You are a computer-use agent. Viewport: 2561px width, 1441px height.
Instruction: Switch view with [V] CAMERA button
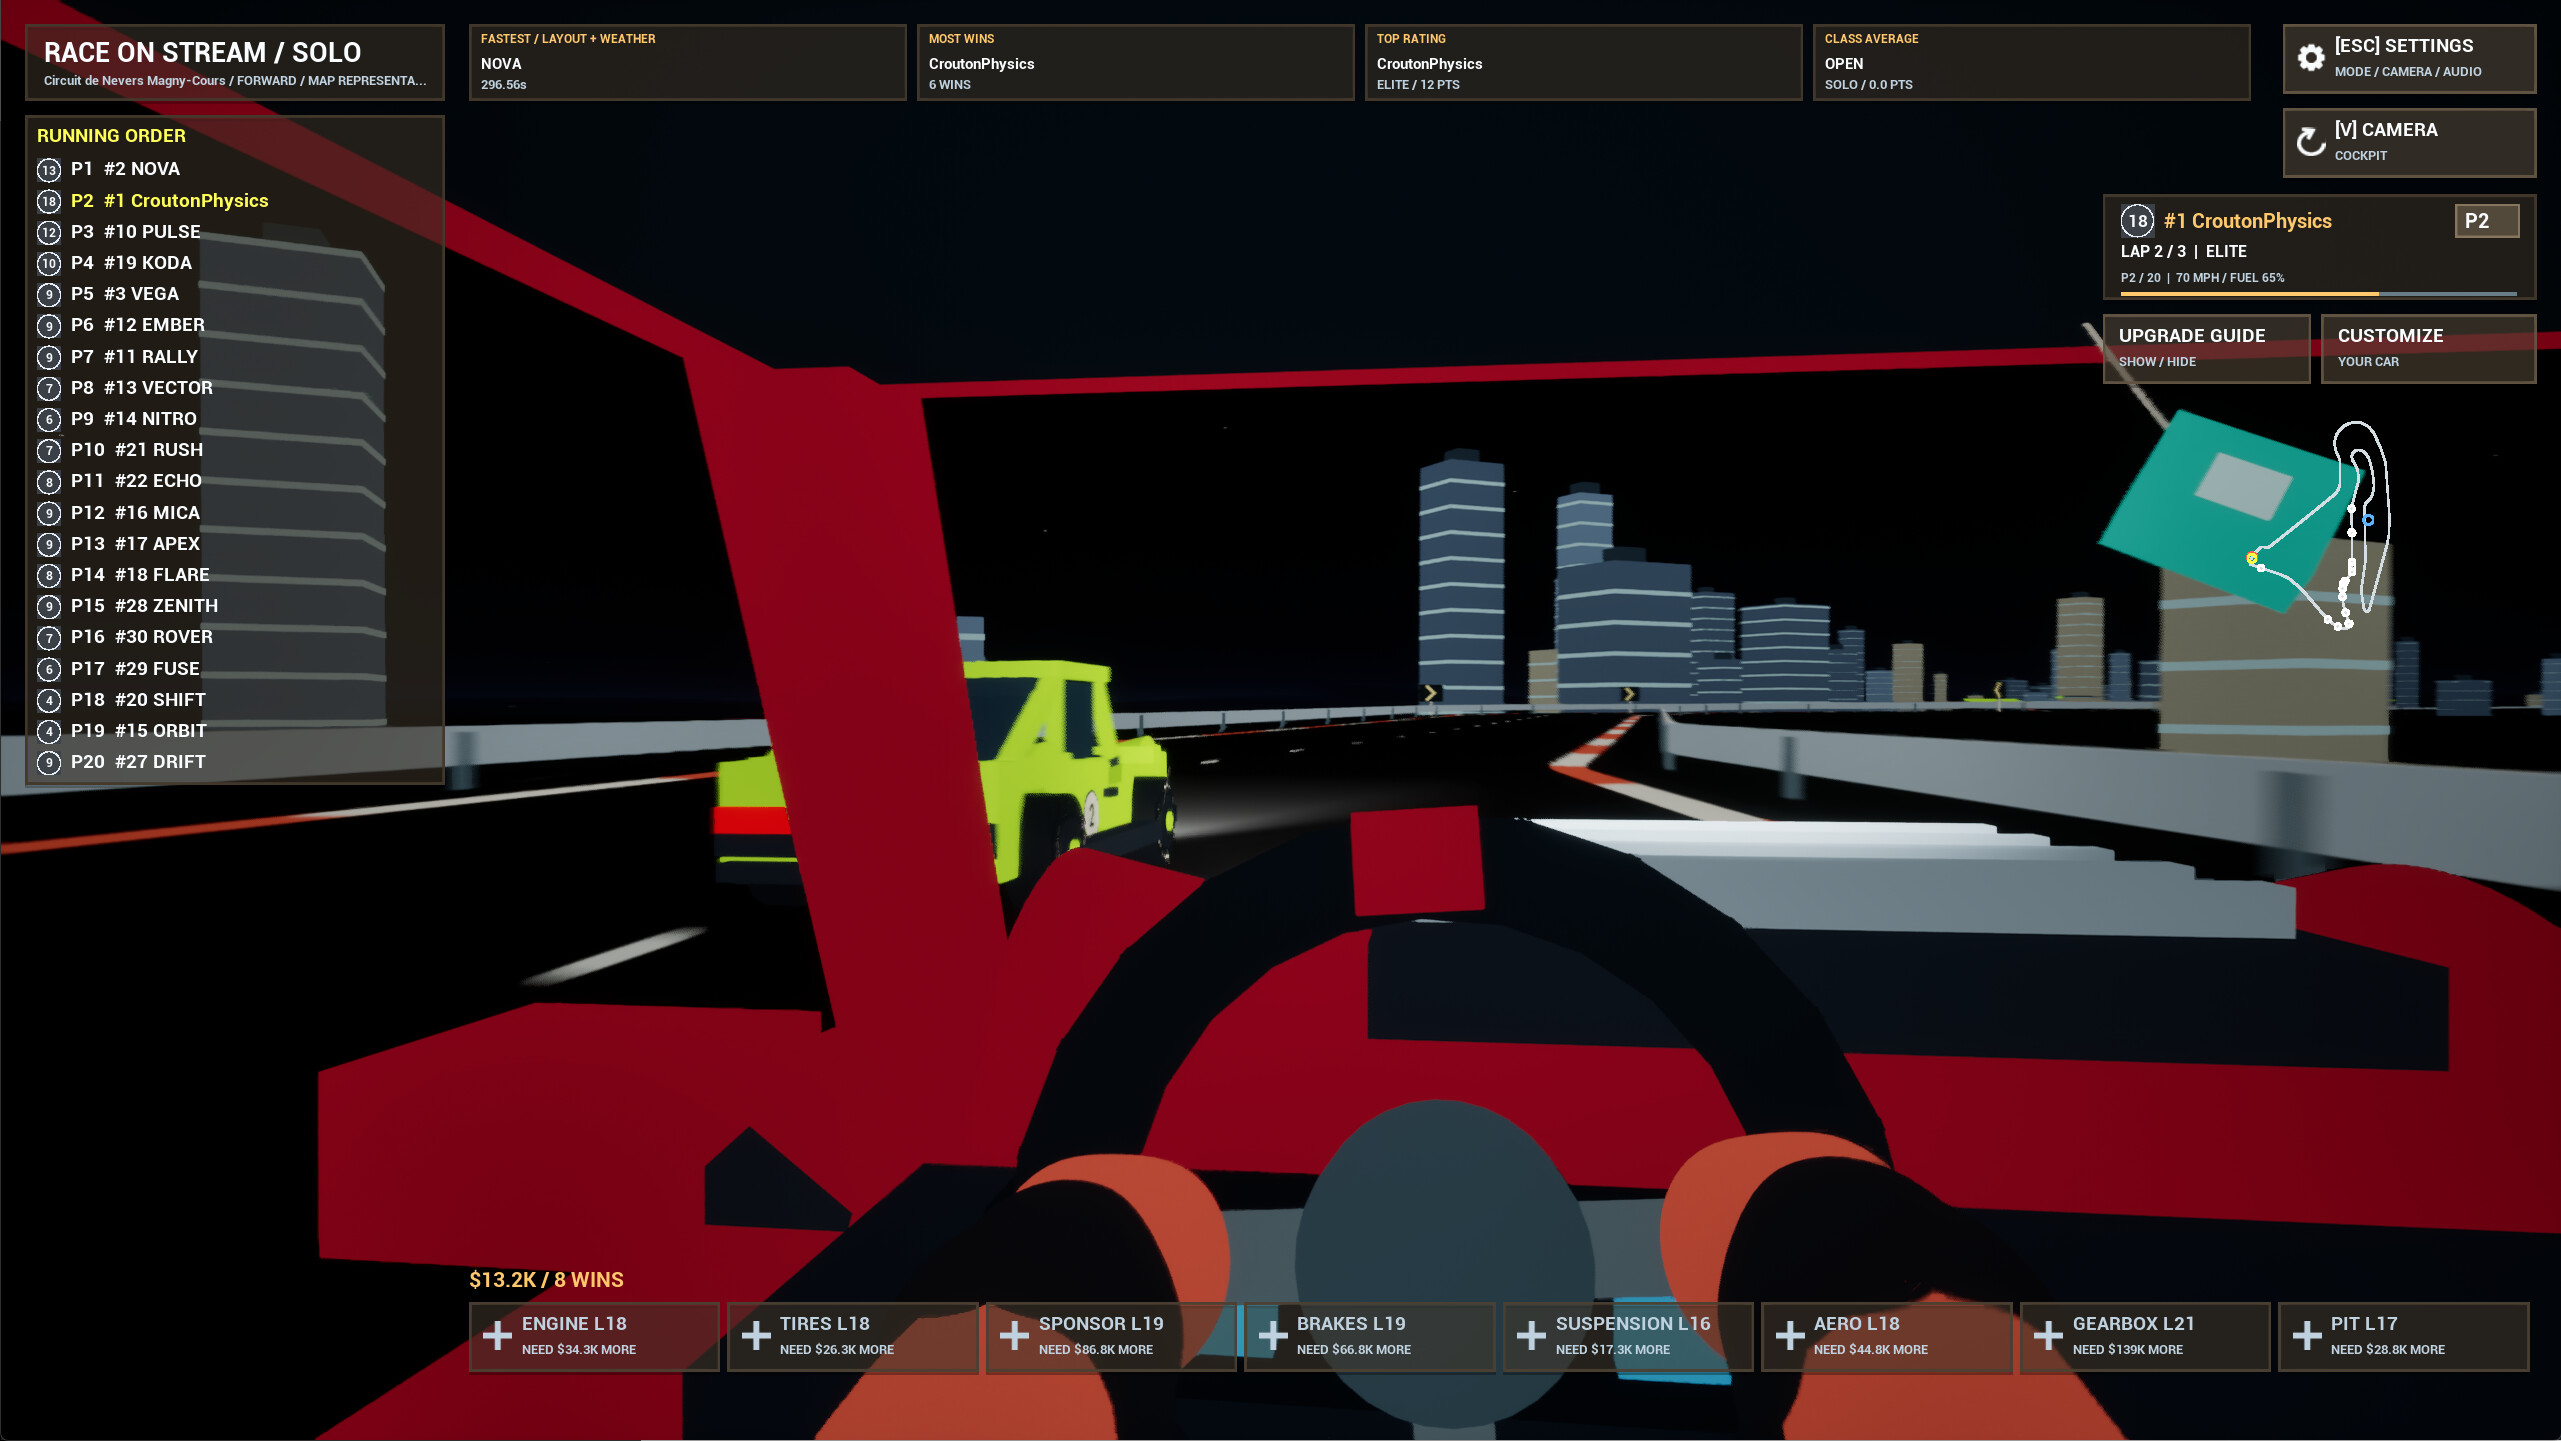2409,142
